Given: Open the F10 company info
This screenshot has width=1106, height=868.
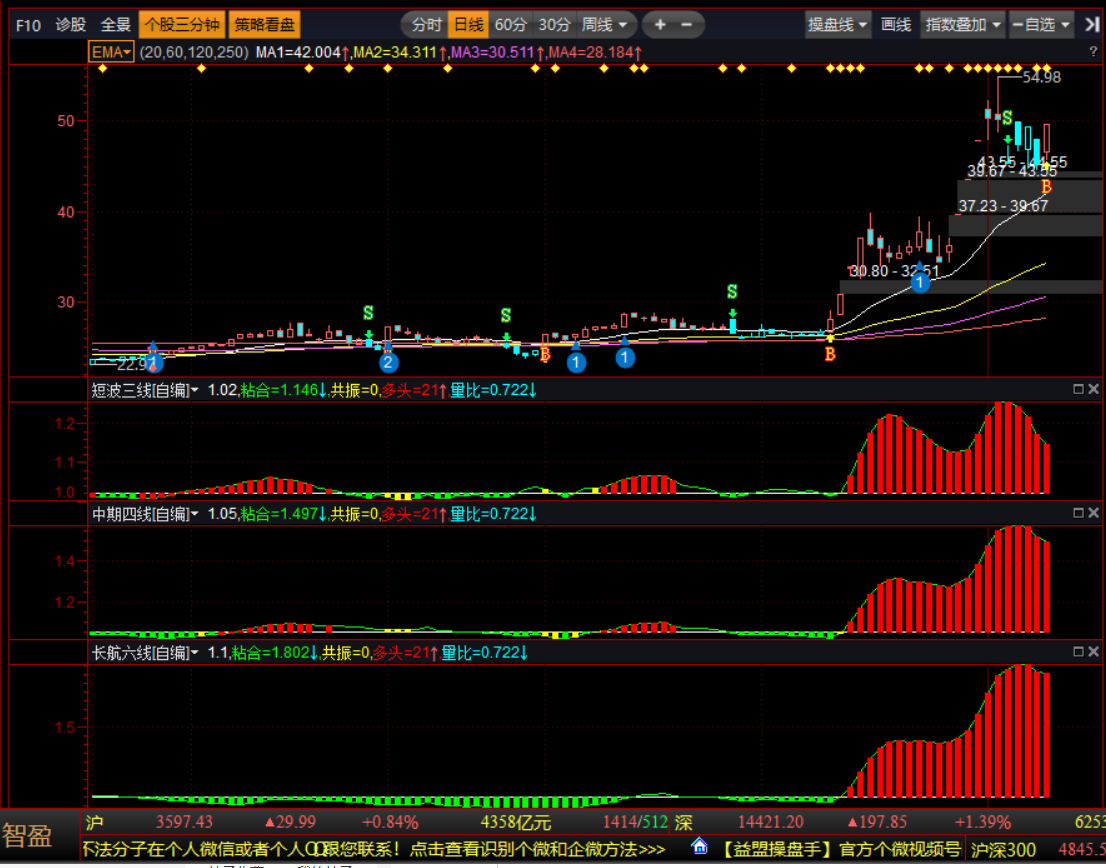Looking at the screenshot, I should point(28,25).
